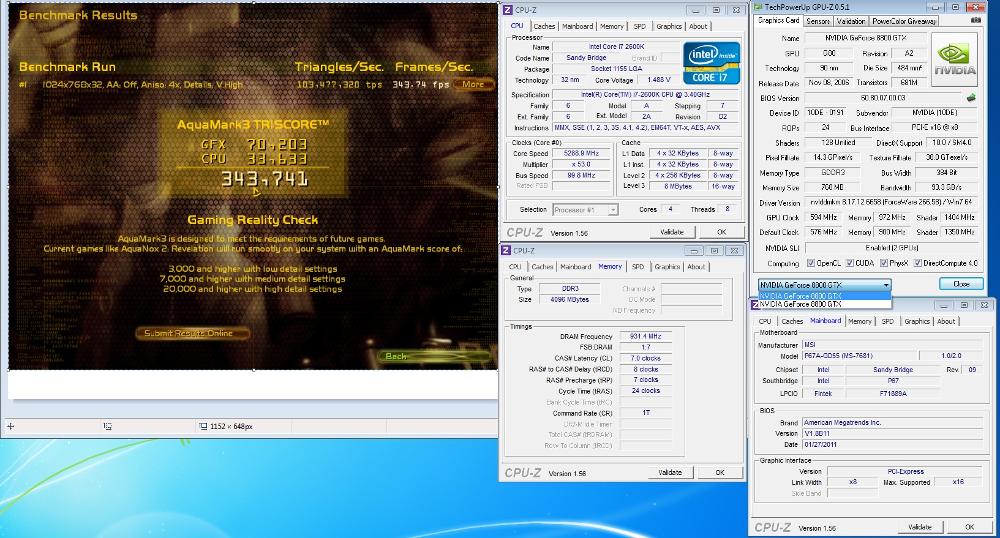Click the BIOS Version field in GPU-Z
The image size is (1000, 538).
(883, 98)
